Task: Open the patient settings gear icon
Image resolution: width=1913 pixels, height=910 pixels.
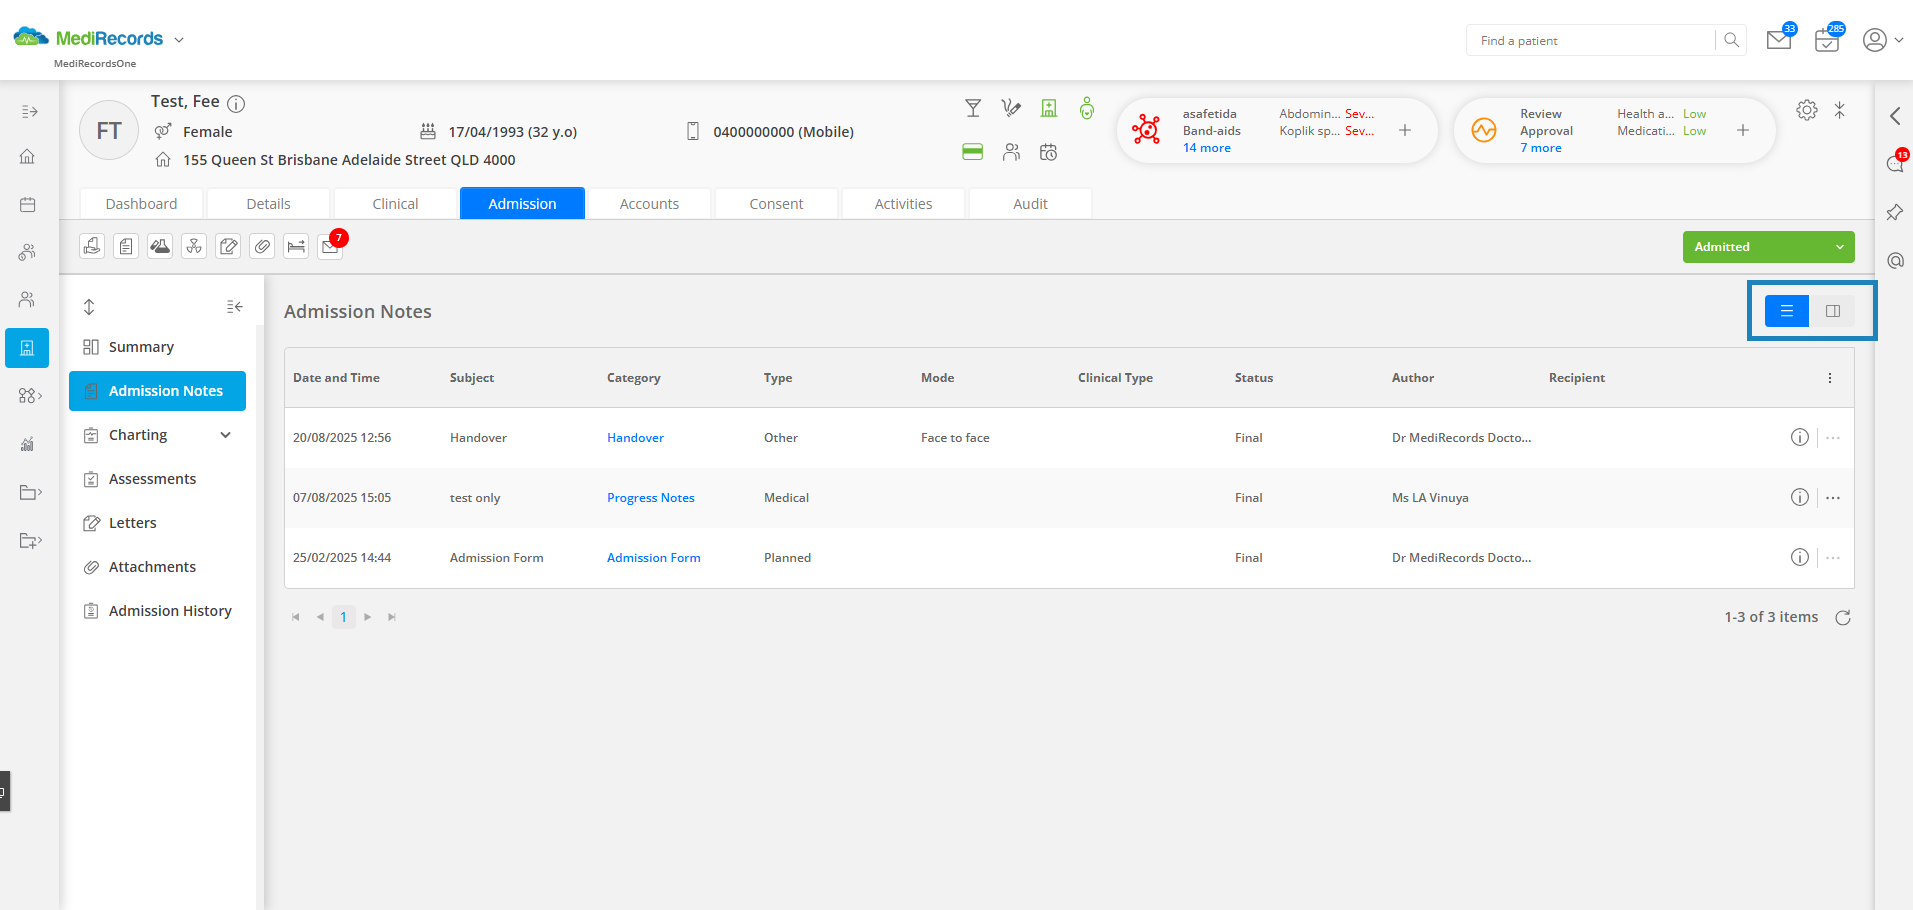Action: pyautogui.click(x=1806, y=111)
